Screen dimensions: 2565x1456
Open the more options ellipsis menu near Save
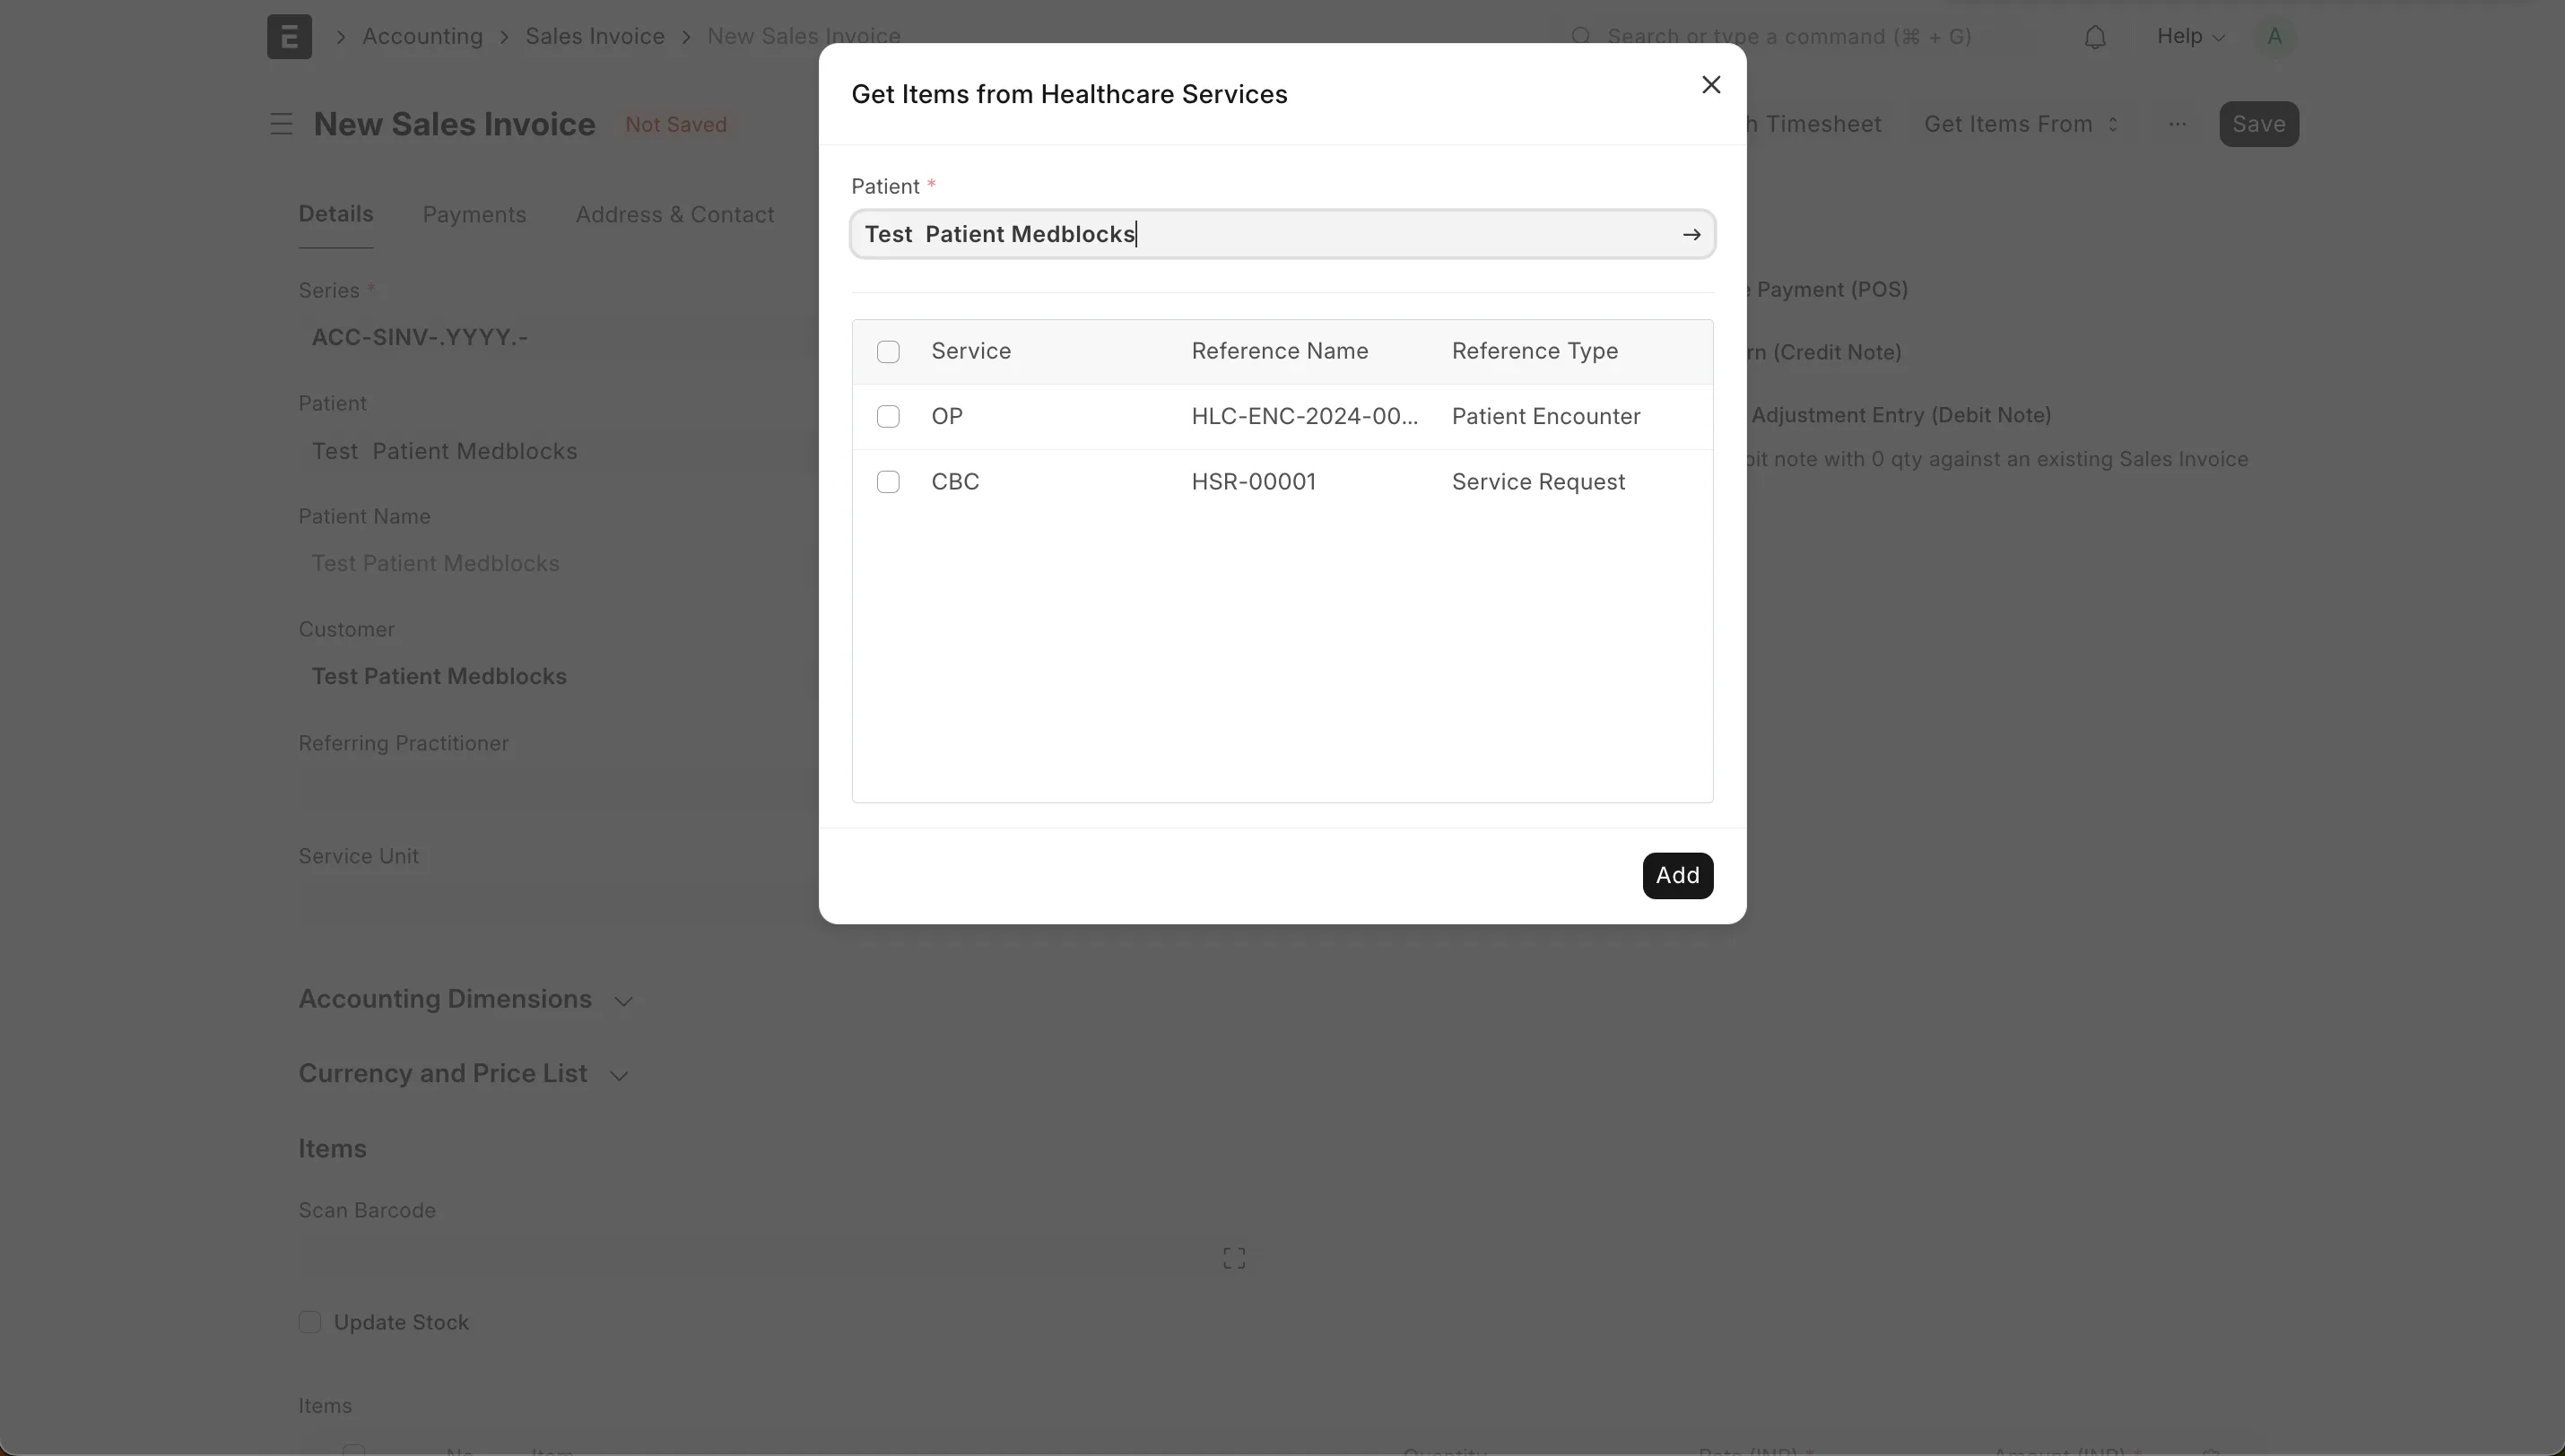click(2178, 124)
